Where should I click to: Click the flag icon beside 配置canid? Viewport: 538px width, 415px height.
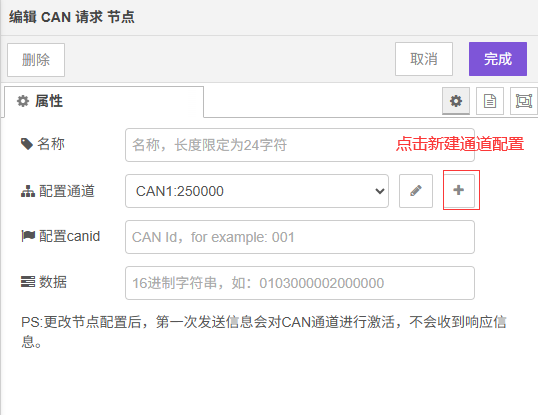coord(28,236)
